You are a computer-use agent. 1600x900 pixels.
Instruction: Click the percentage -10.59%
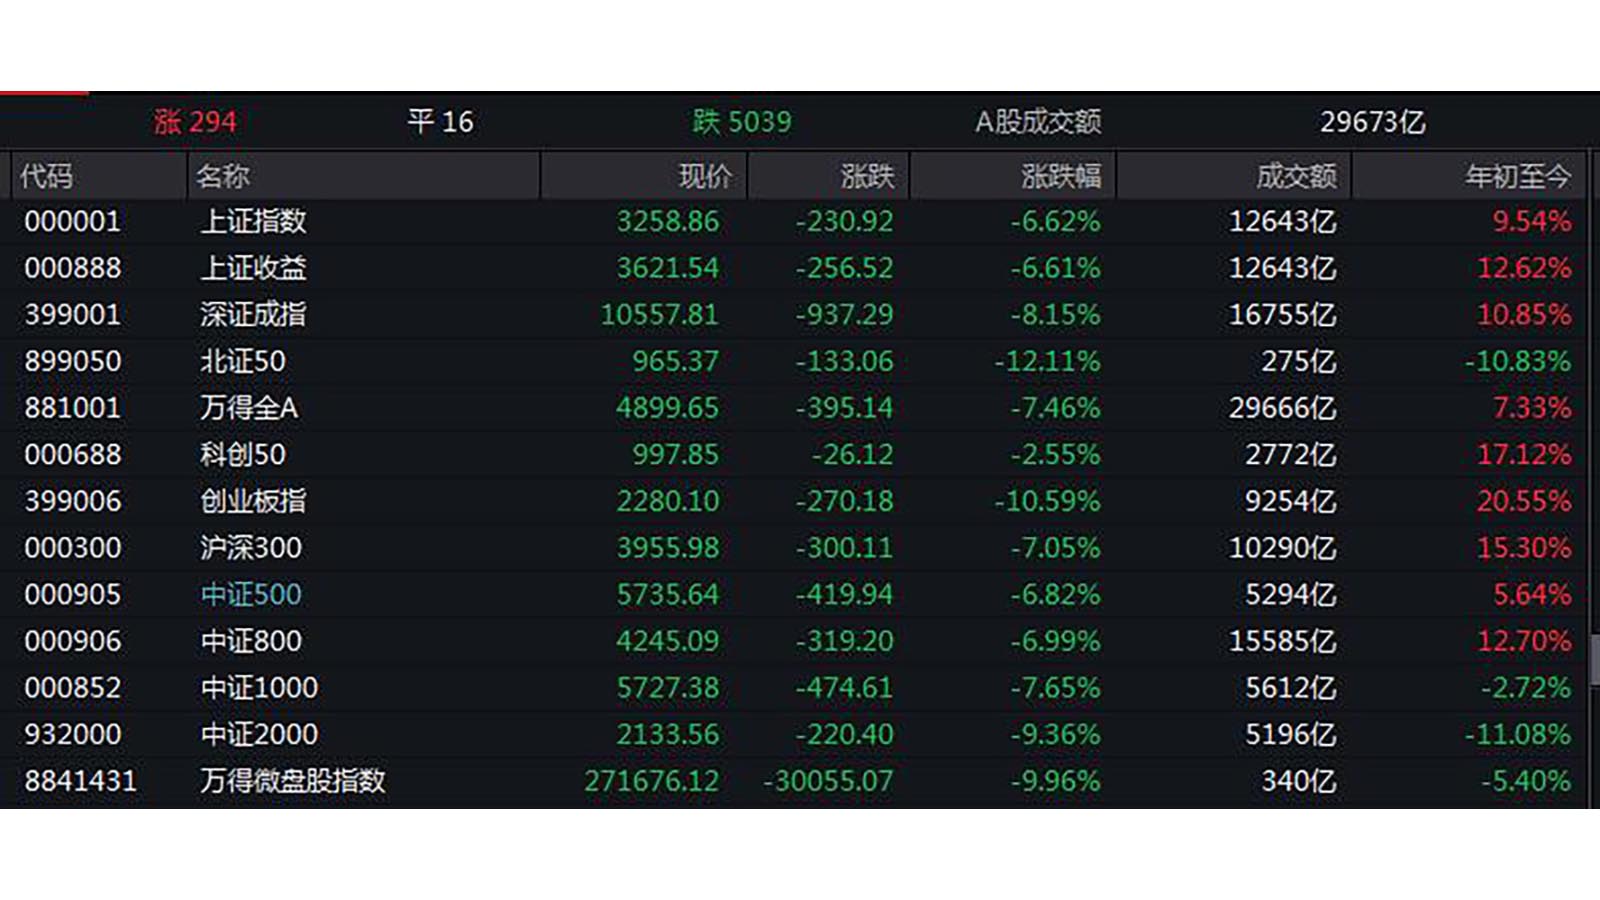(x=1047, y=501)
